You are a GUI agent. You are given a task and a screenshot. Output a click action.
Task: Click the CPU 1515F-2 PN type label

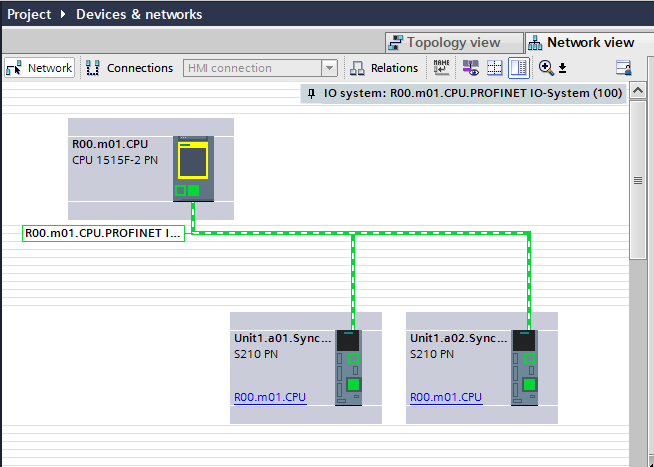pos(115,160)
